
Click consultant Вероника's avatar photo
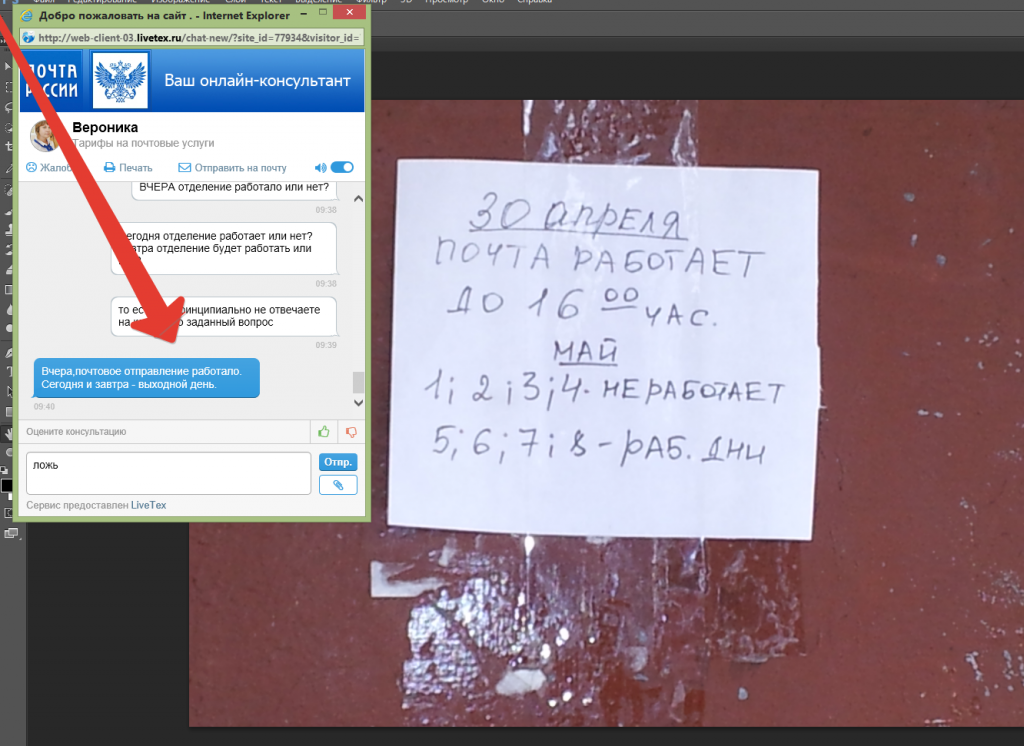(x=46, y=135)
